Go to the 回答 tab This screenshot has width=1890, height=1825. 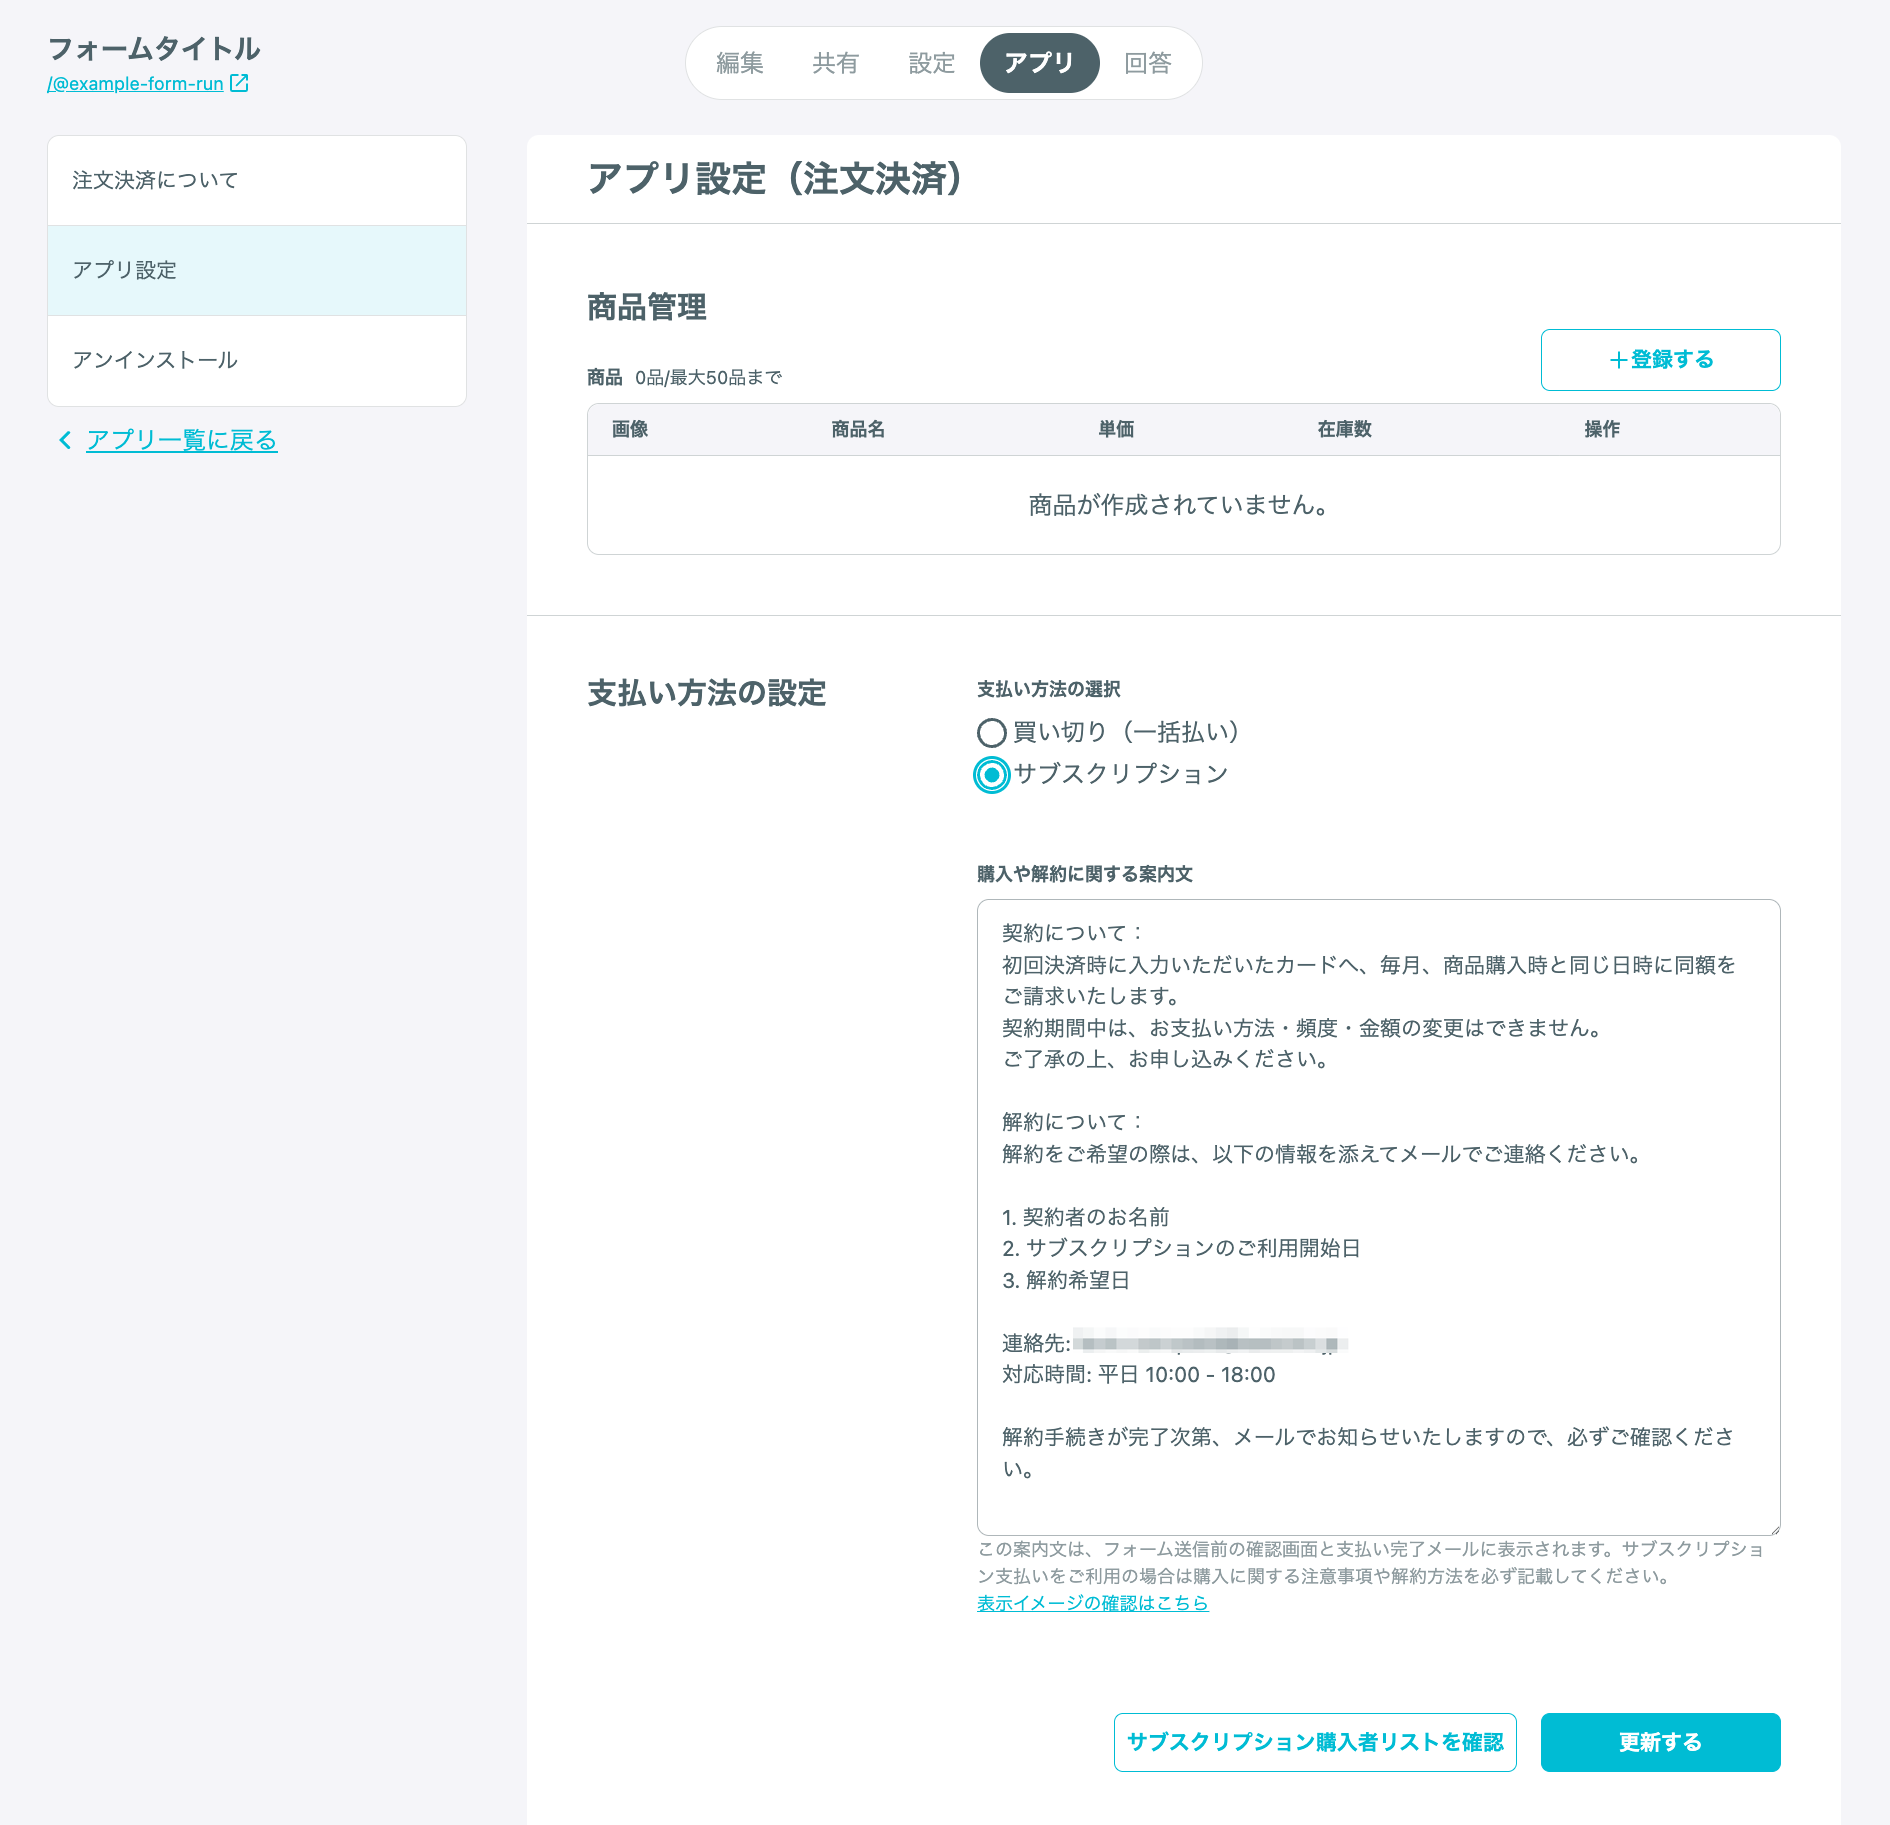pos(1148,63)
